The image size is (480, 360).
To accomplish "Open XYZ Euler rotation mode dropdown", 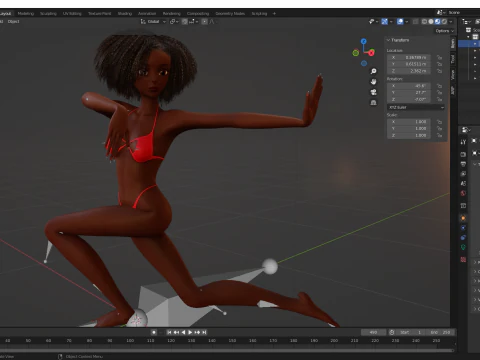I will (416, 107).
